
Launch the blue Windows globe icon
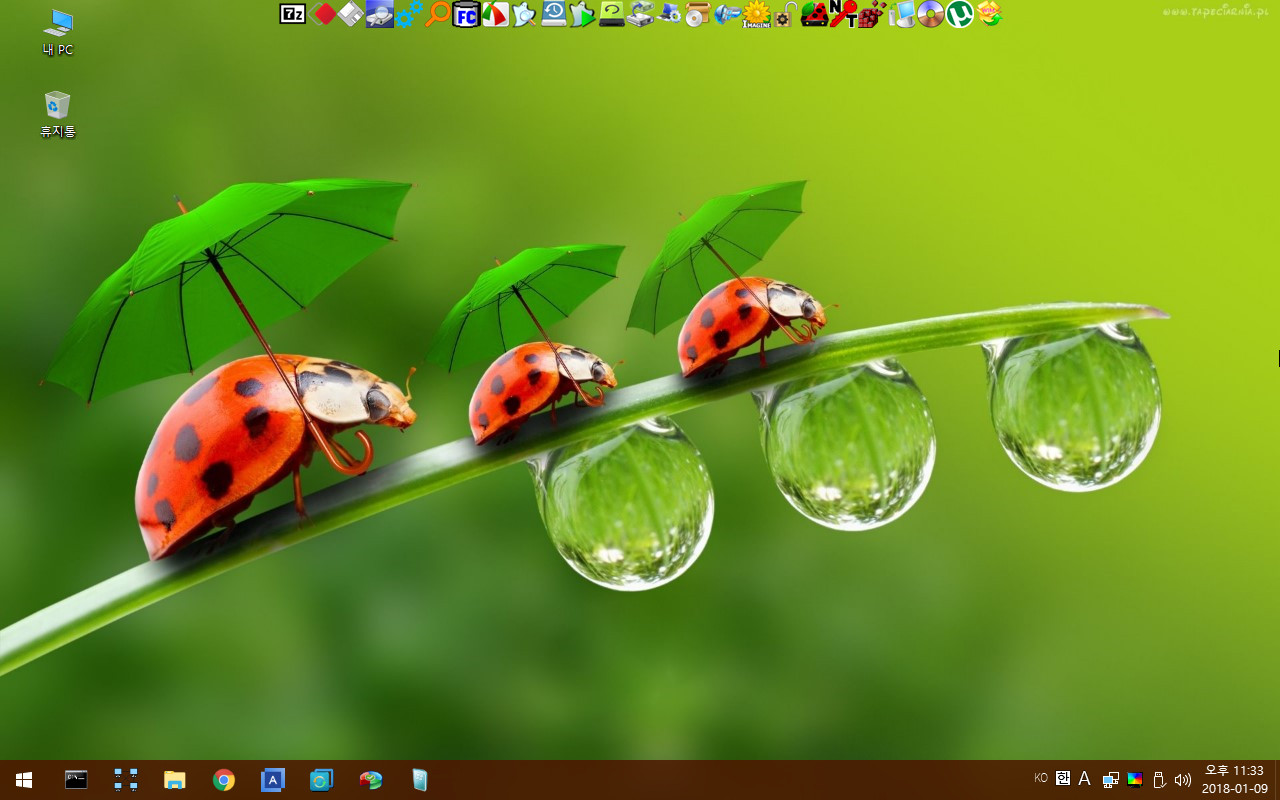click(727, 14)
